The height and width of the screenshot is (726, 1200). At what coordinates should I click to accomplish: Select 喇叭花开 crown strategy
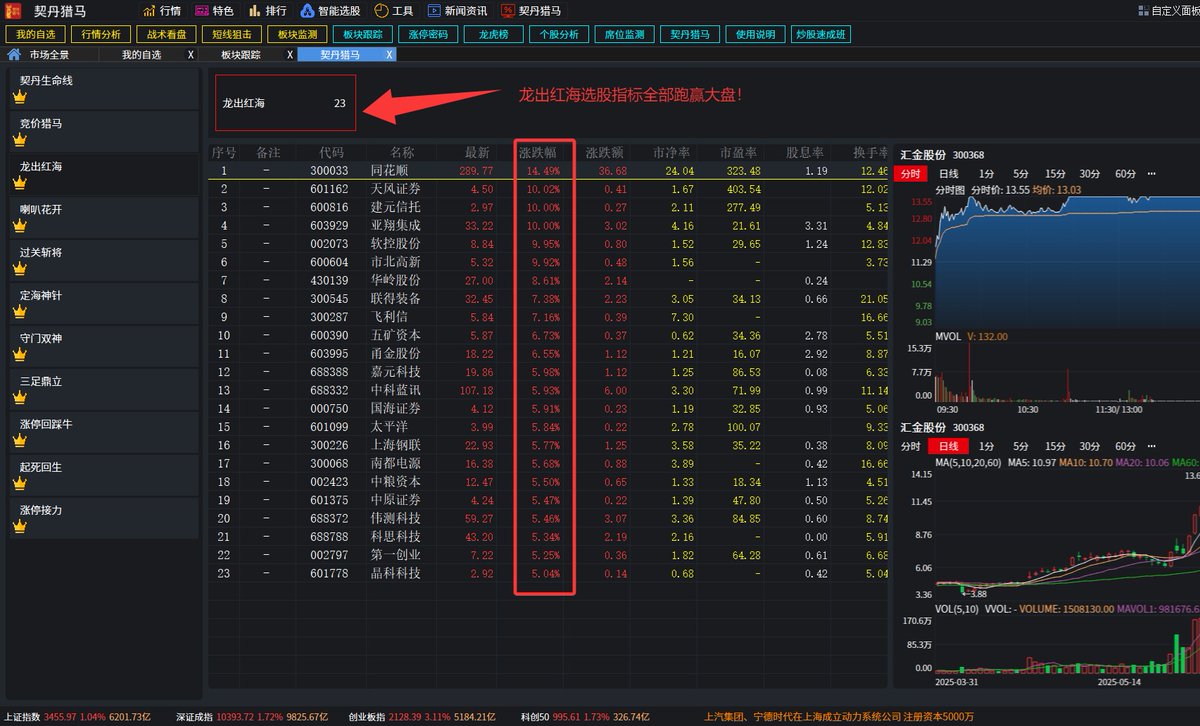point(103,218)
